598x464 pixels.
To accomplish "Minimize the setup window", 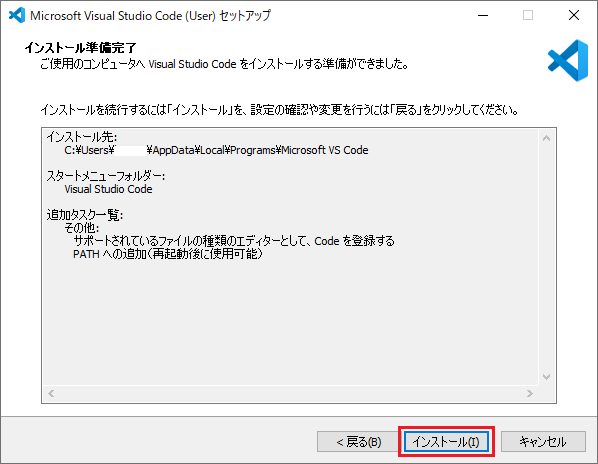I will 483,15.
